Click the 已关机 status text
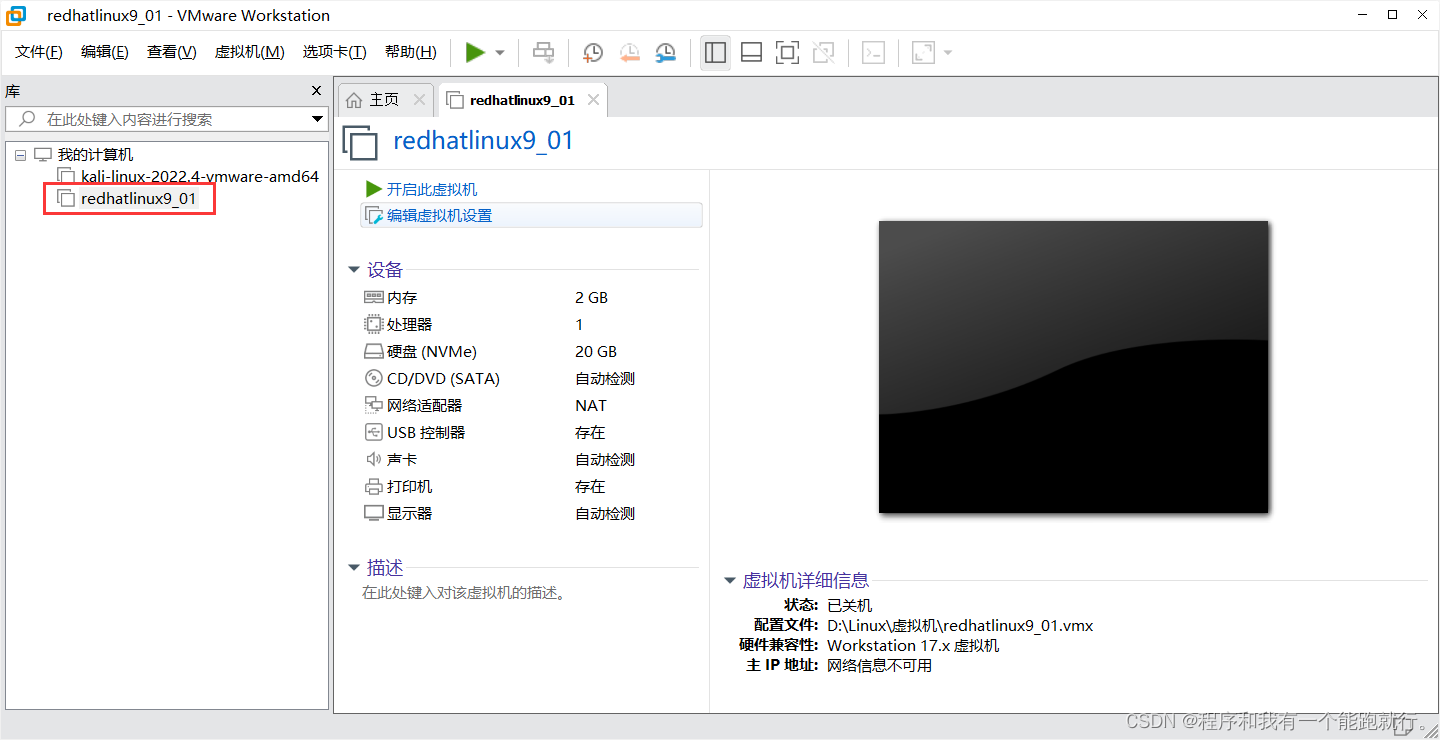Screen dimensions: 1440x740 point(849,606)
